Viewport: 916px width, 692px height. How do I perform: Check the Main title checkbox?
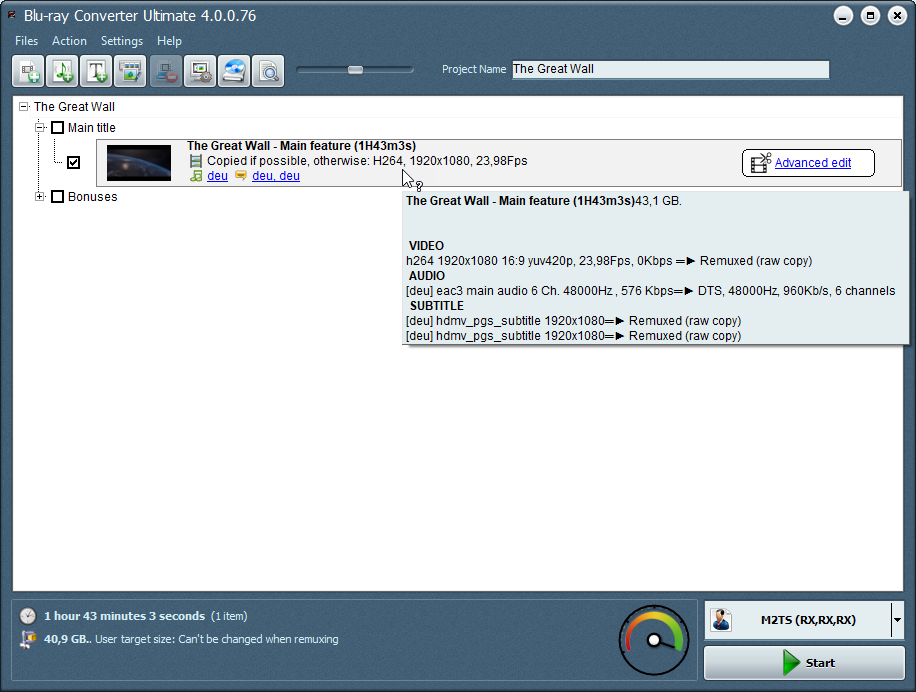(57, 127)
